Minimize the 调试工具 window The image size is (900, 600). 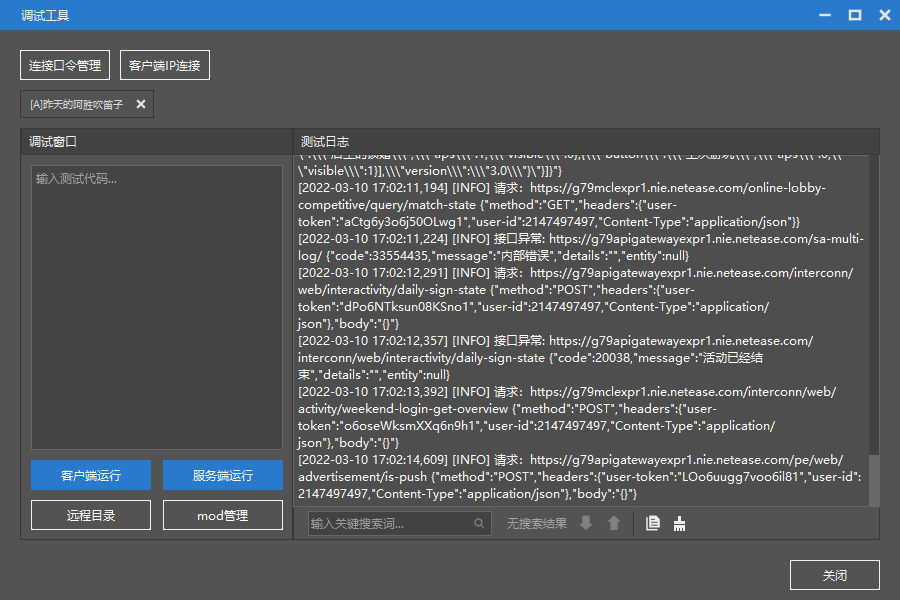click(825, 15)
